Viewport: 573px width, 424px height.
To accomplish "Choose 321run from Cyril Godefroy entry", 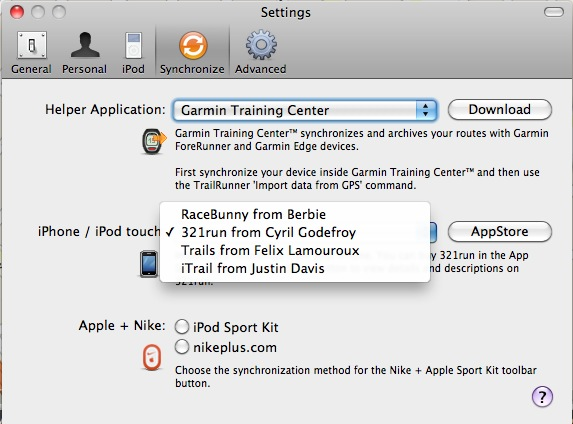I will coord(295,232).
